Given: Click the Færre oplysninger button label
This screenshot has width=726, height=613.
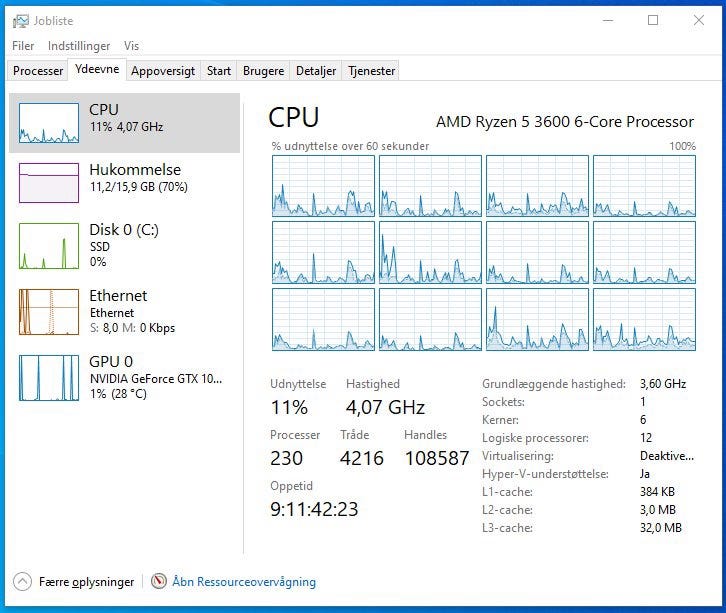Looking at the screenshot, I should 87,581.
